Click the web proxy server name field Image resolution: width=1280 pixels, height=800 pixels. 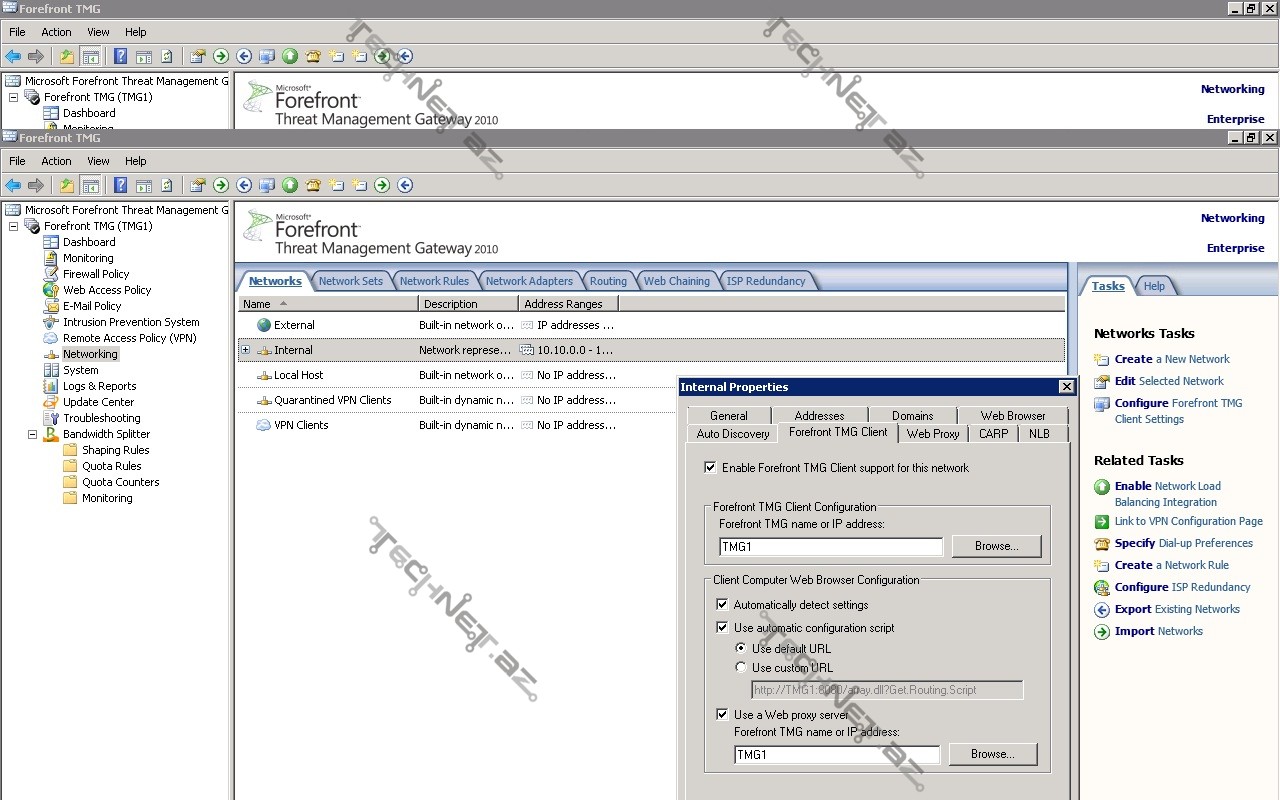tap(836, 755)
